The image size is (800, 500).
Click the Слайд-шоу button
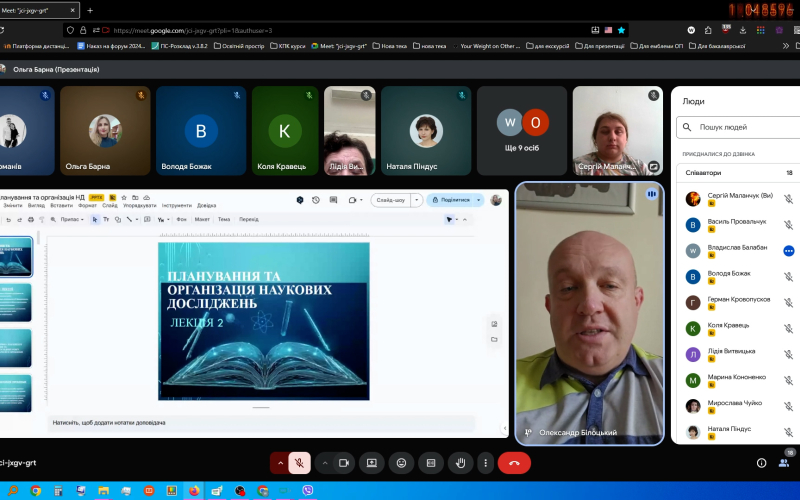390,200
